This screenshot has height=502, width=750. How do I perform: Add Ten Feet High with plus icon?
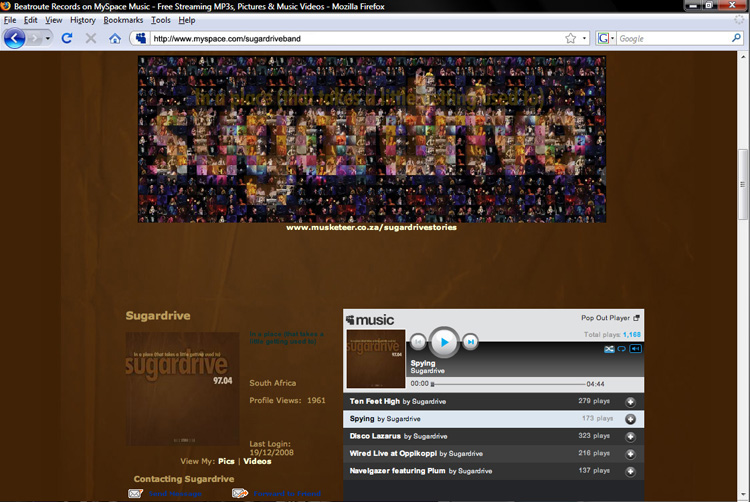(630, 402)
